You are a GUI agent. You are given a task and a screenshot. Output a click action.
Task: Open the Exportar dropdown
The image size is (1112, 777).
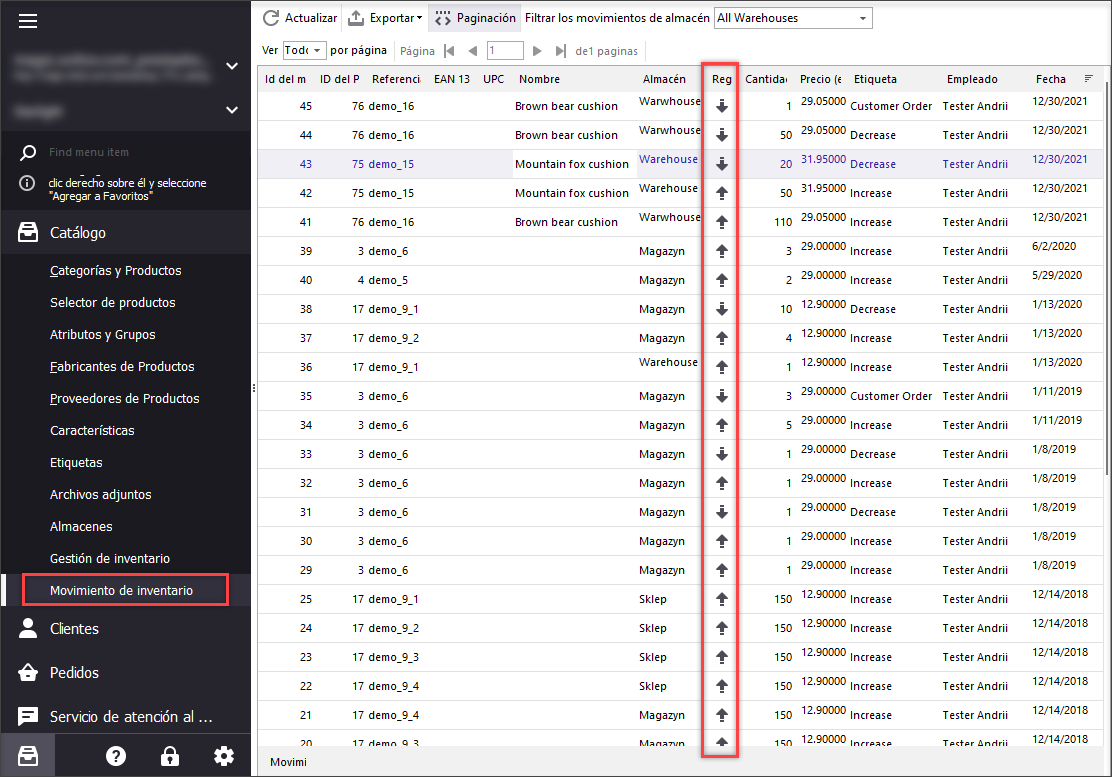click(385, 18)
